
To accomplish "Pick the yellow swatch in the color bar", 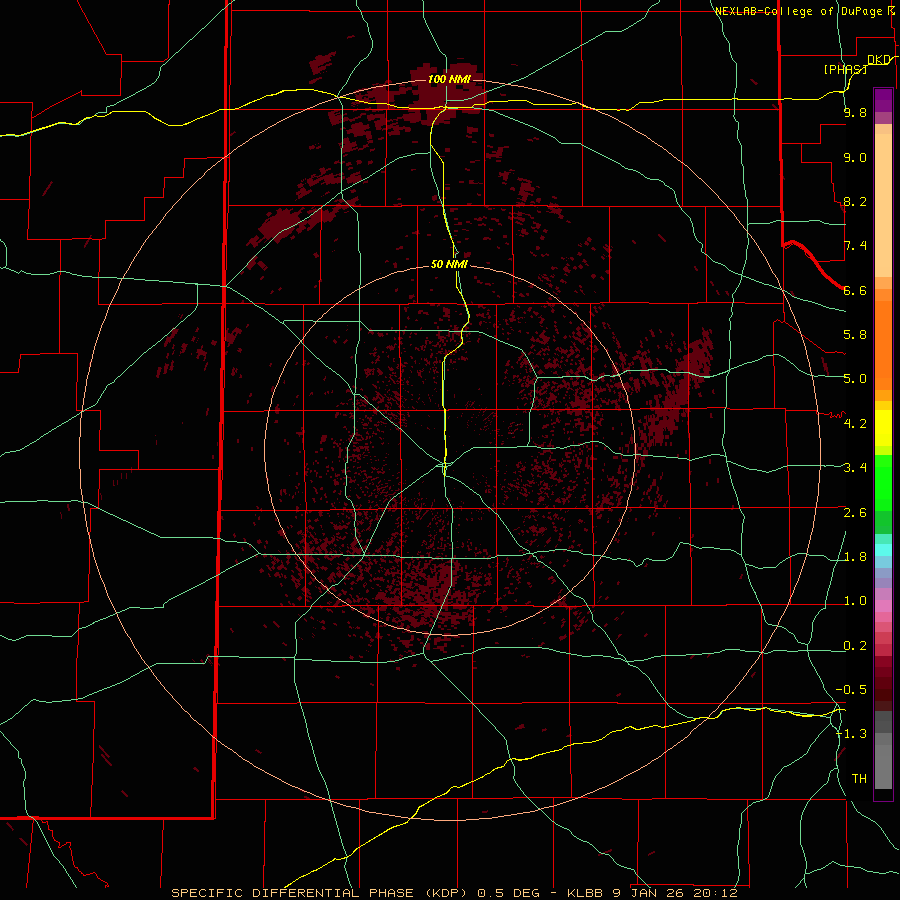I will click(x=883, y=428).
